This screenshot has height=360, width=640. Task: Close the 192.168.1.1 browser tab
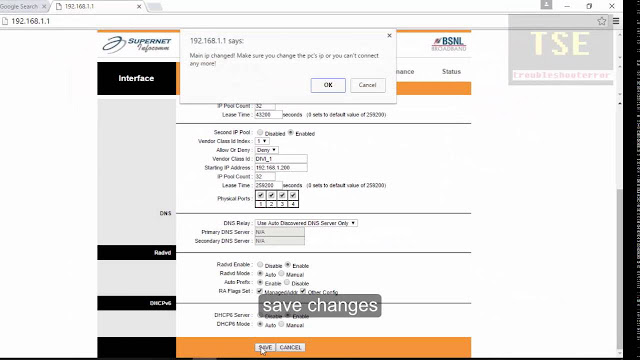coord(139,7)
